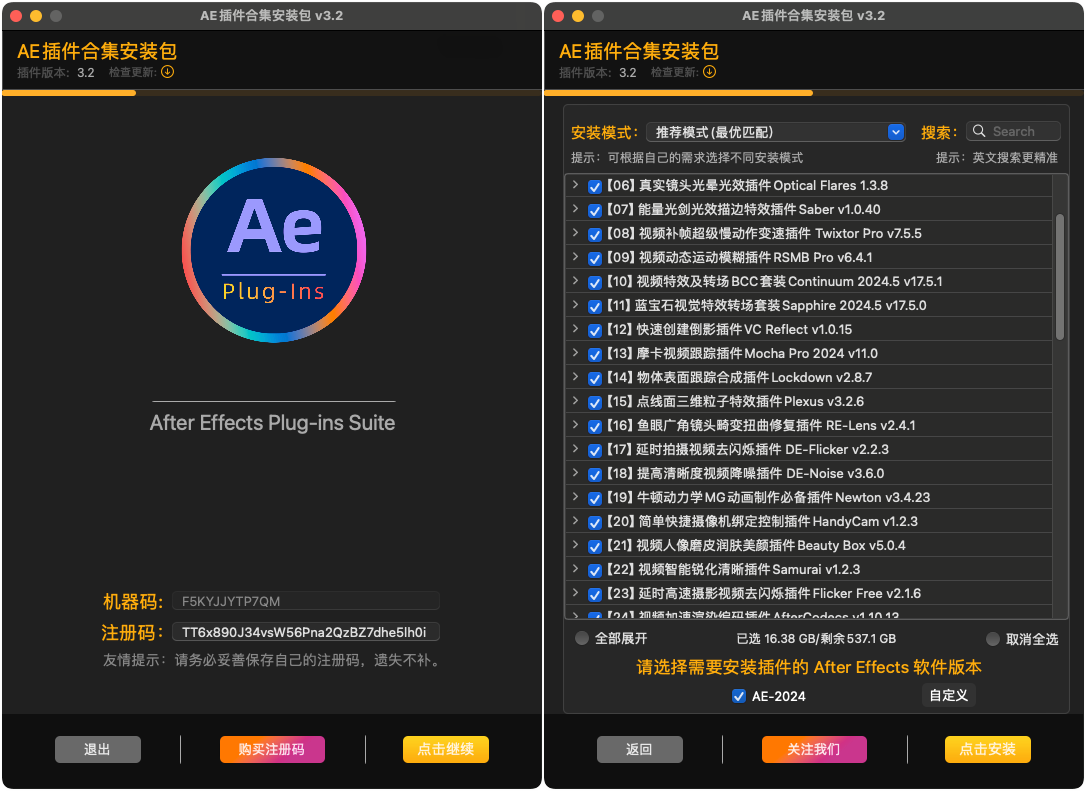Screen dimensions: 1088x791
Task: Disable the Saber v1.0.40 plugin checkbox
Action: [595, 209]
